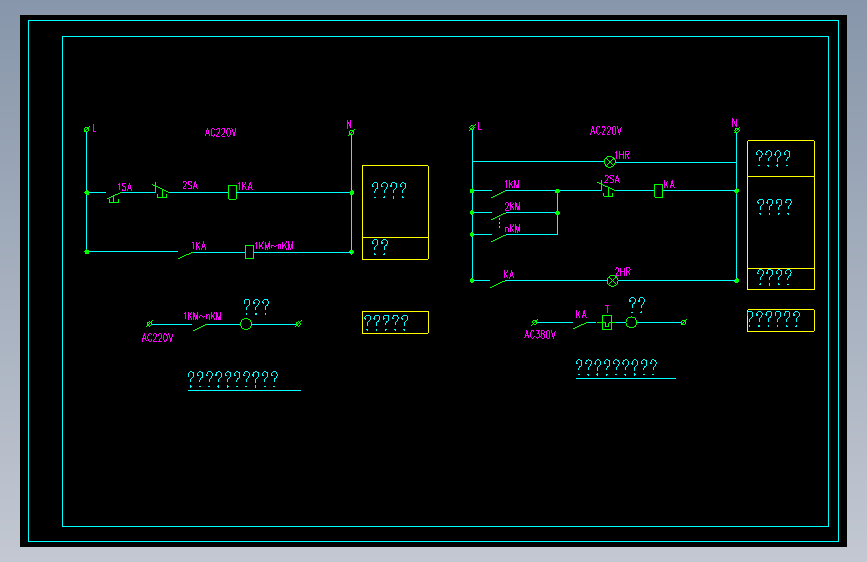The height and width of the screenshot is (562, 867).
Task: Click AC220V heading of the left circuit
Action: (221, 132)
